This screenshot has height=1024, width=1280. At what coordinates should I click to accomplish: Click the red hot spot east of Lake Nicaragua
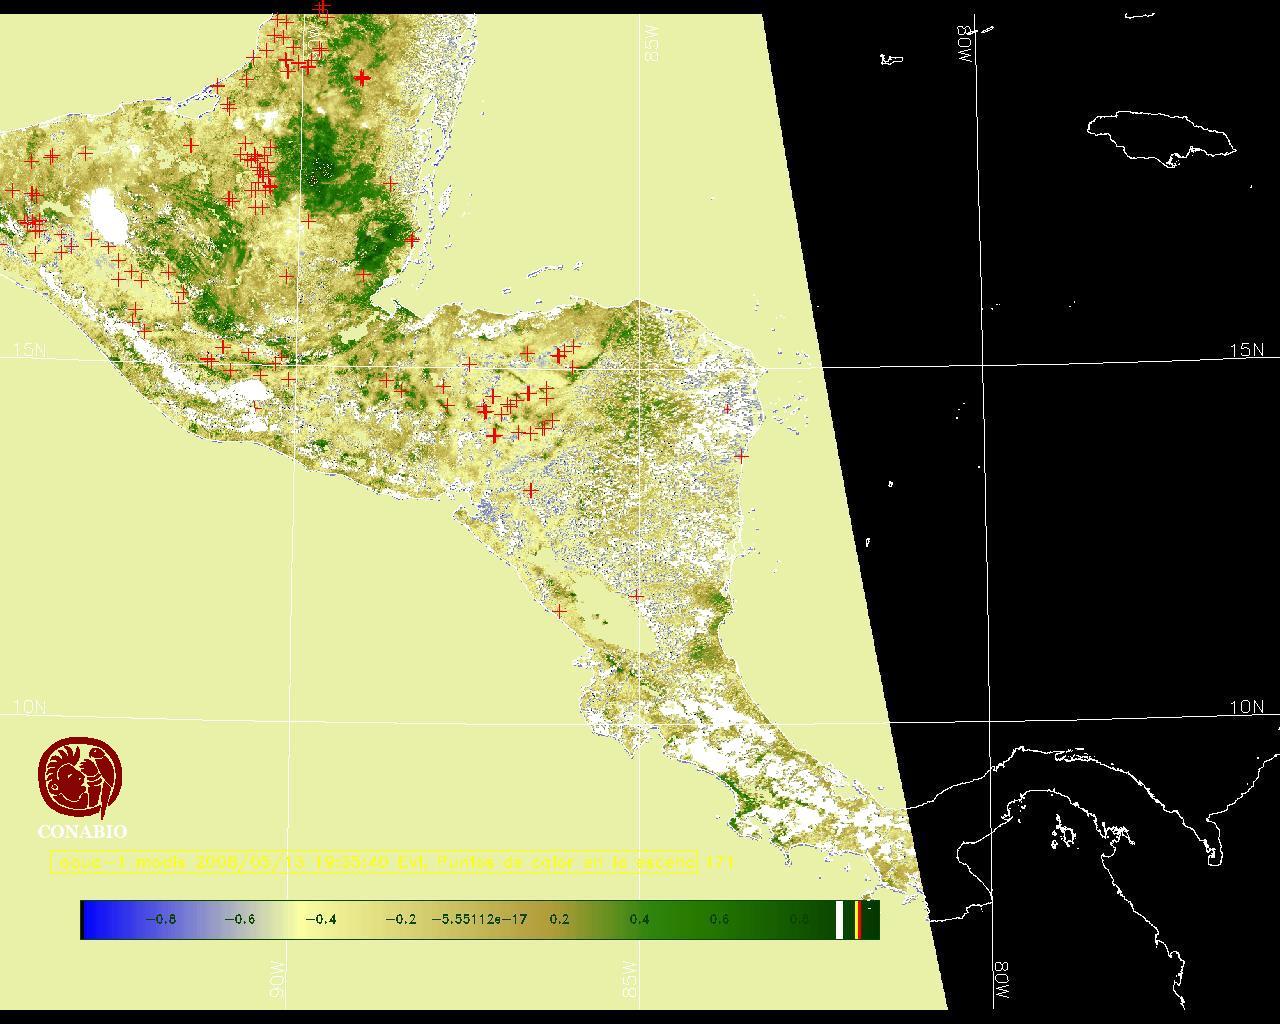[636, 596]
